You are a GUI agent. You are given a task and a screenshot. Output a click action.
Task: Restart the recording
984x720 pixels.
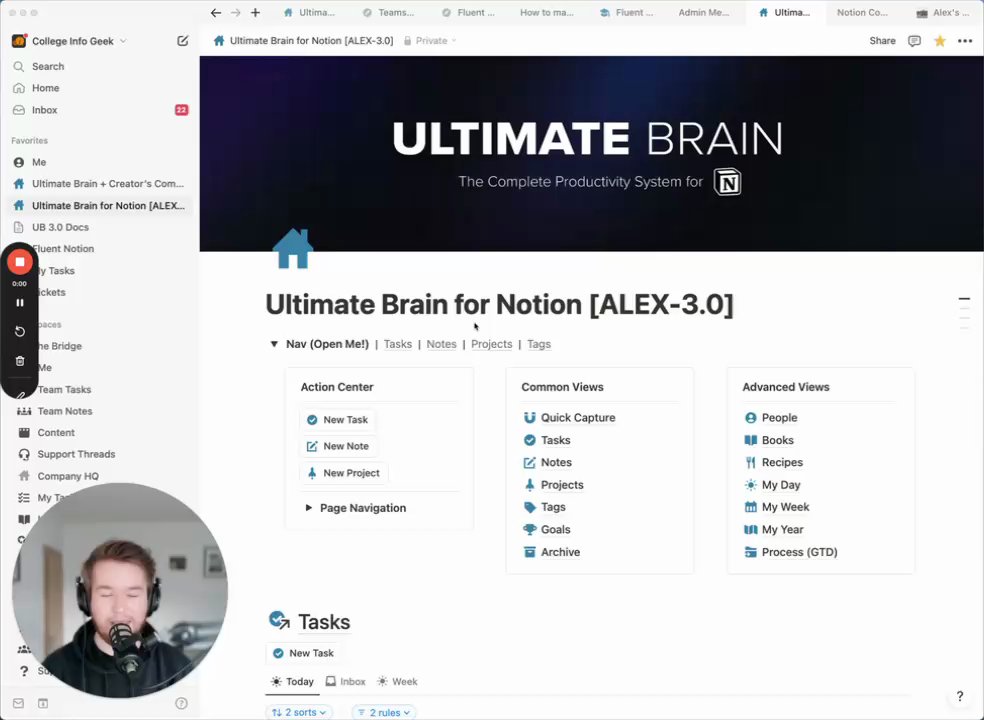click(20, 331)
